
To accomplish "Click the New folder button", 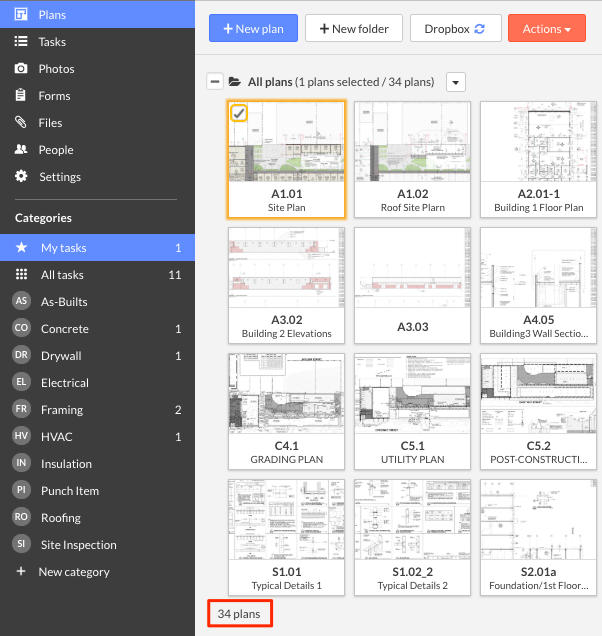I will click(353, 29).
